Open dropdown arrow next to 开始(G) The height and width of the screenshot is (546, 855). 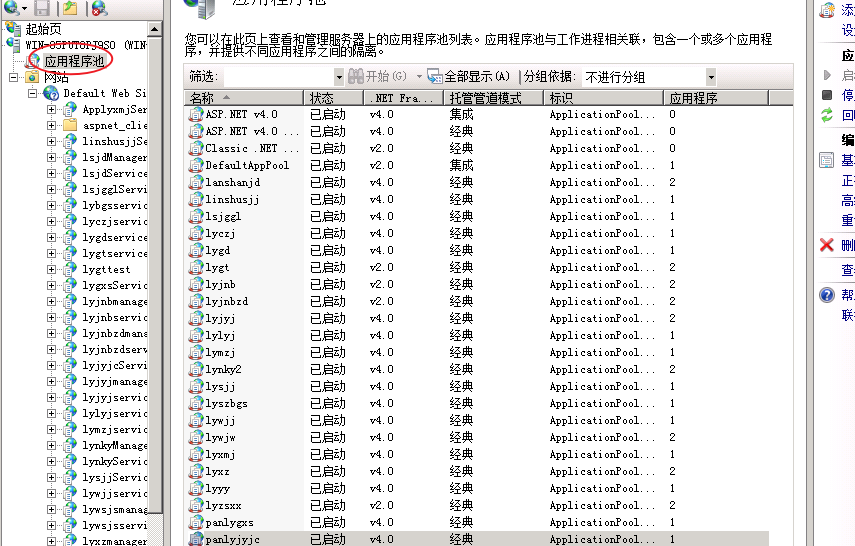tap(419, 77)
